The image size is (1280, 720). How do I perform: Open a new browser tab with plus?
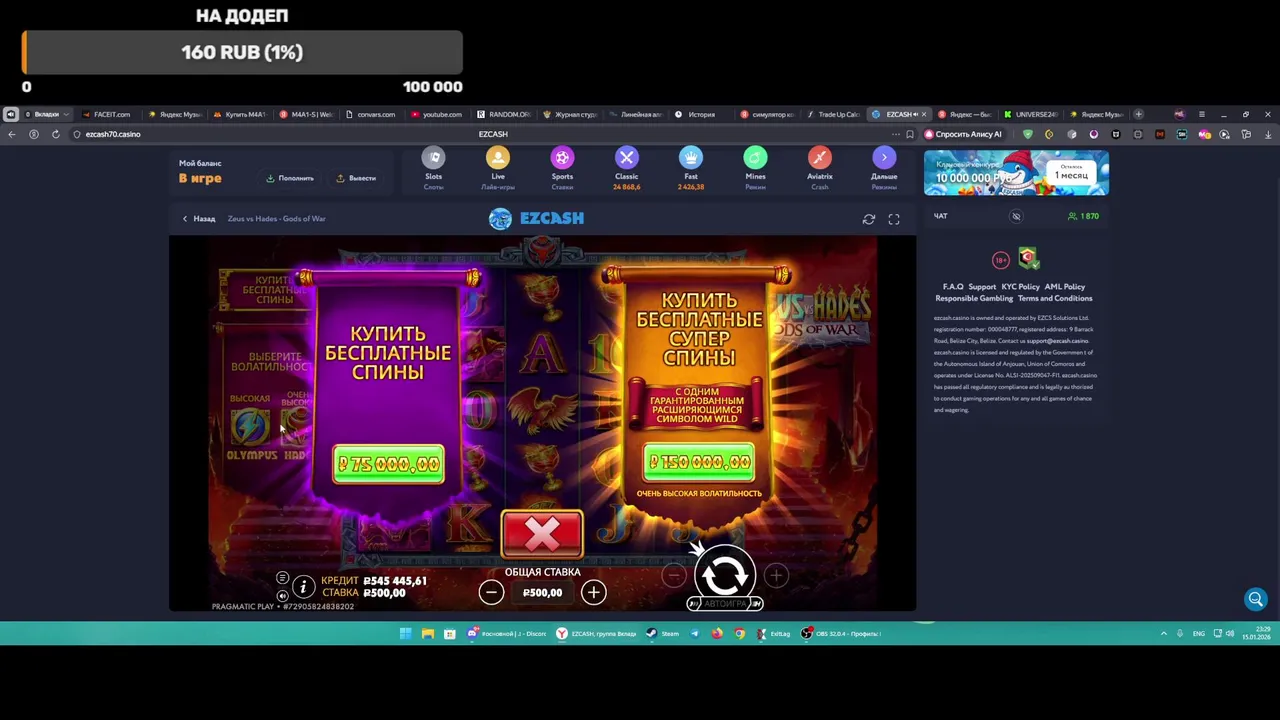click(1138, 114)
